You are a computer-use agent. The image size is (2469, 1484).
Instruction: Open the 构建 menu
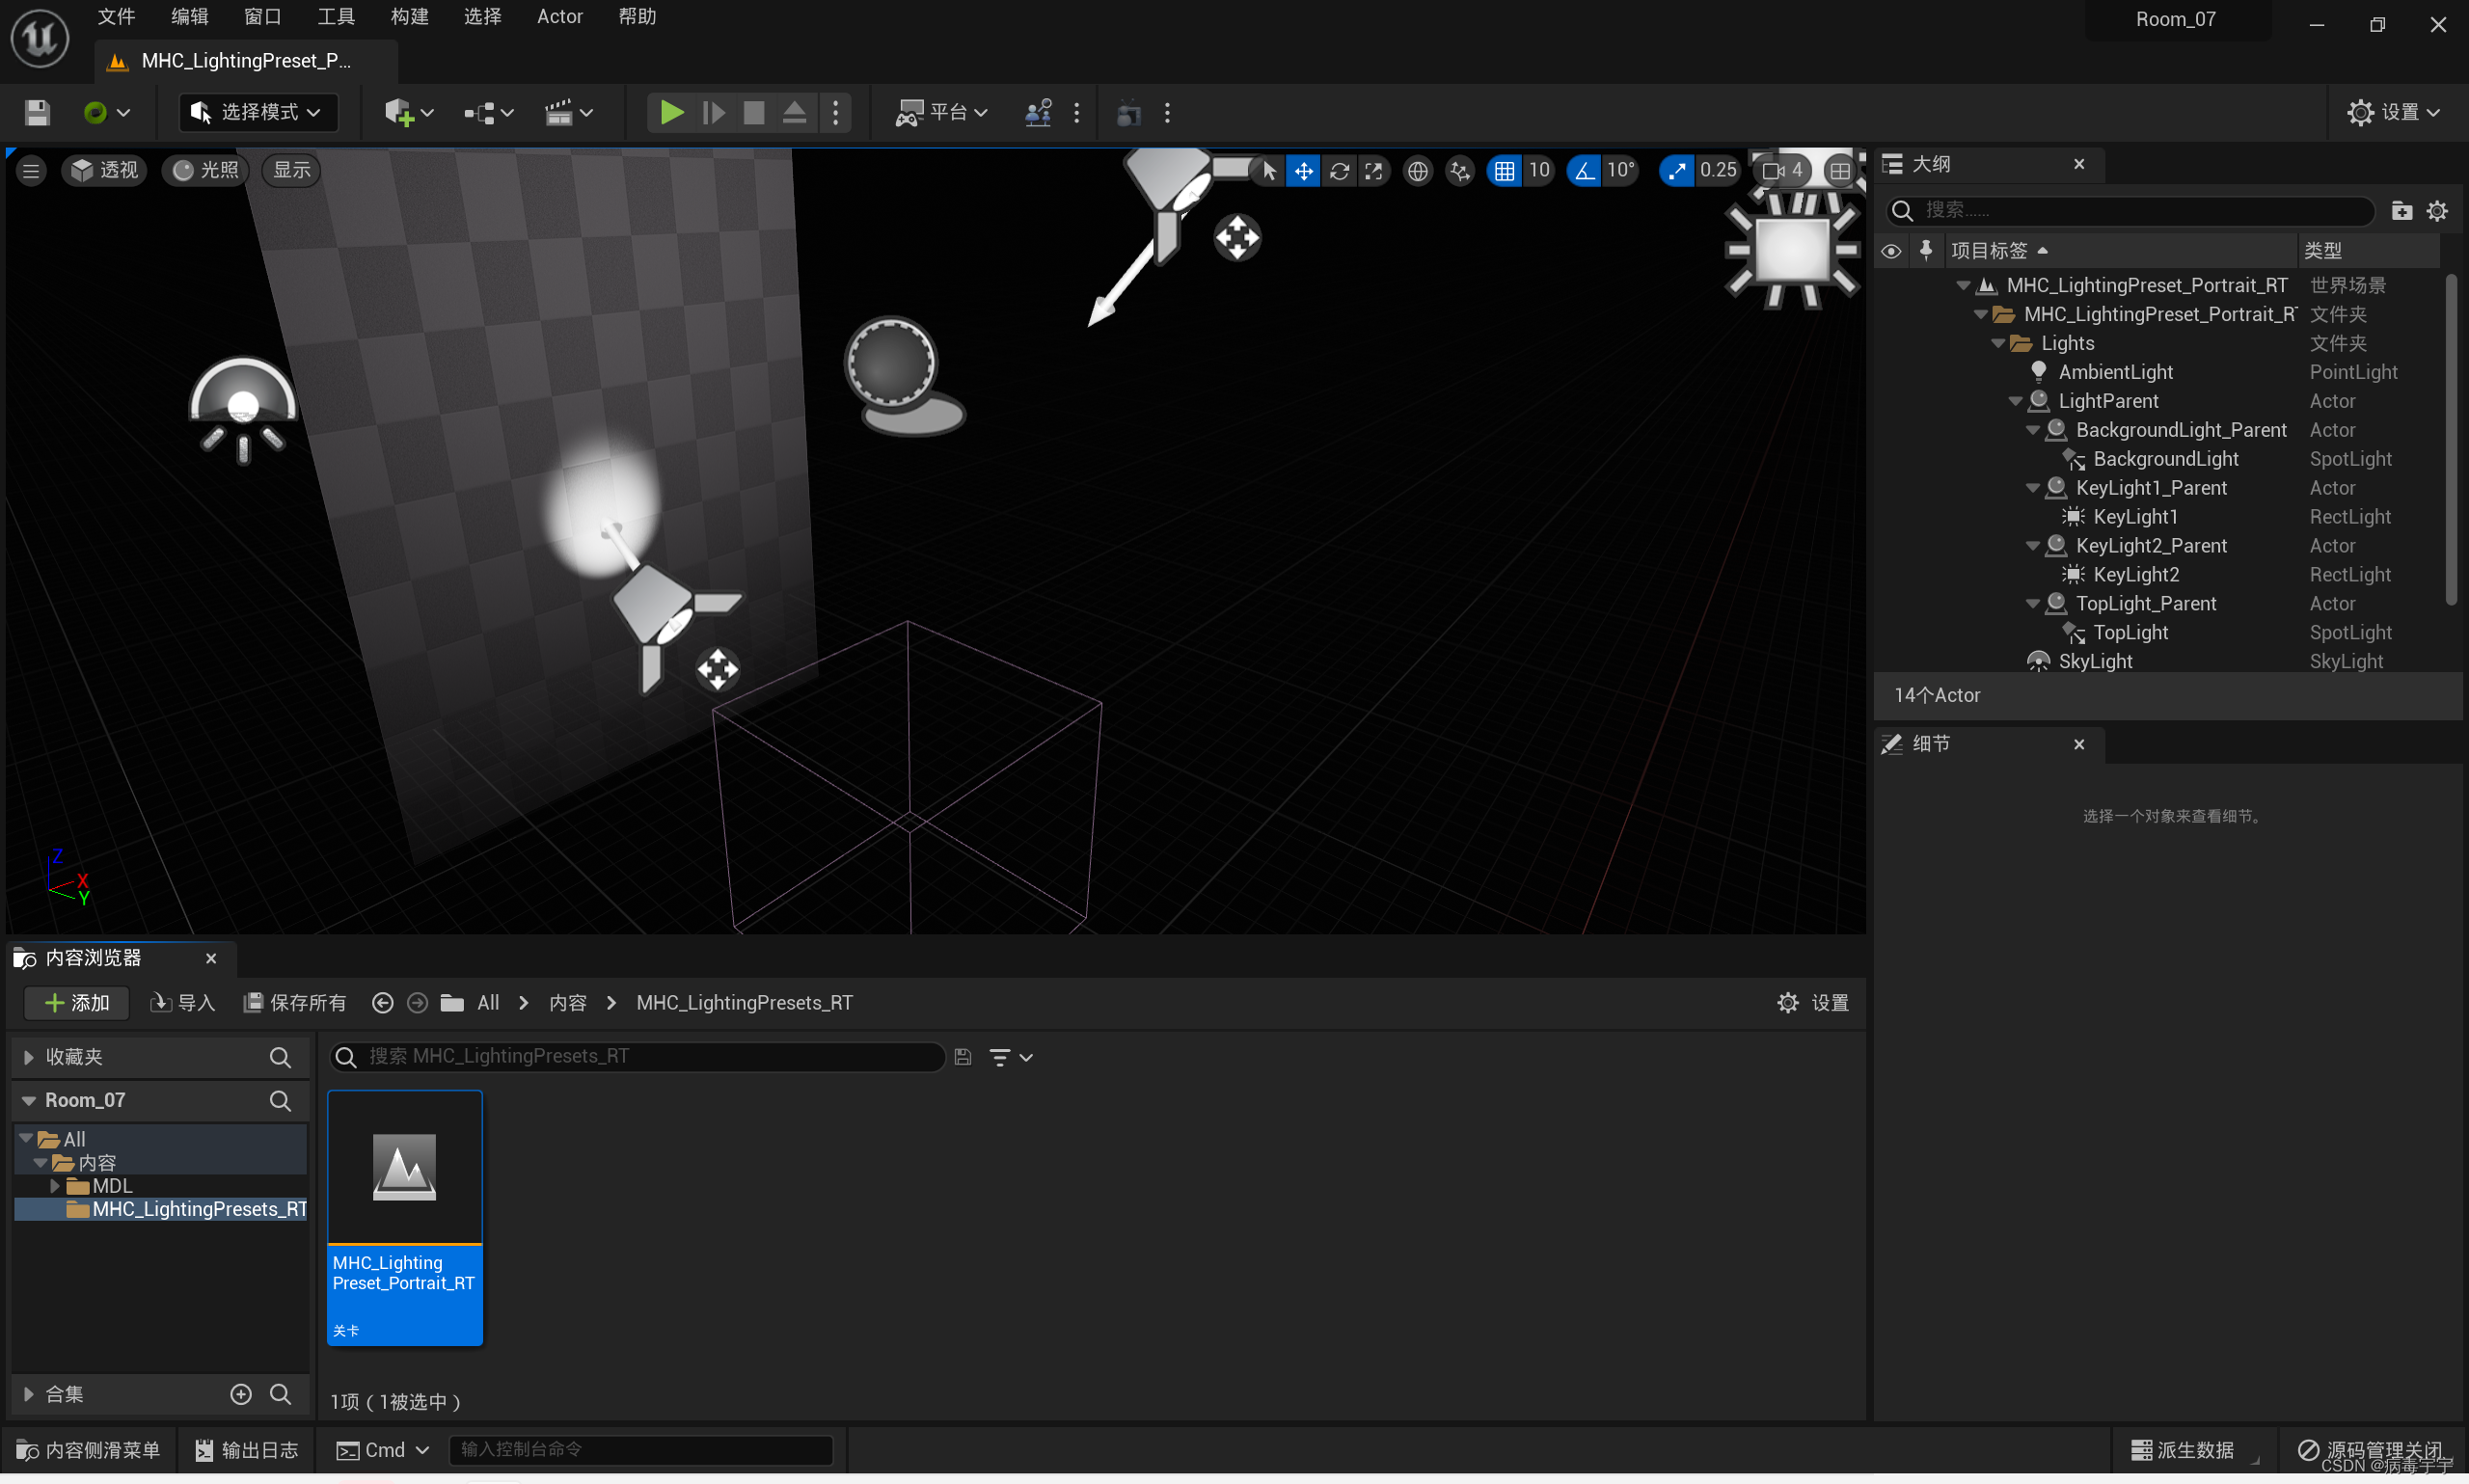tap(408, 17)
